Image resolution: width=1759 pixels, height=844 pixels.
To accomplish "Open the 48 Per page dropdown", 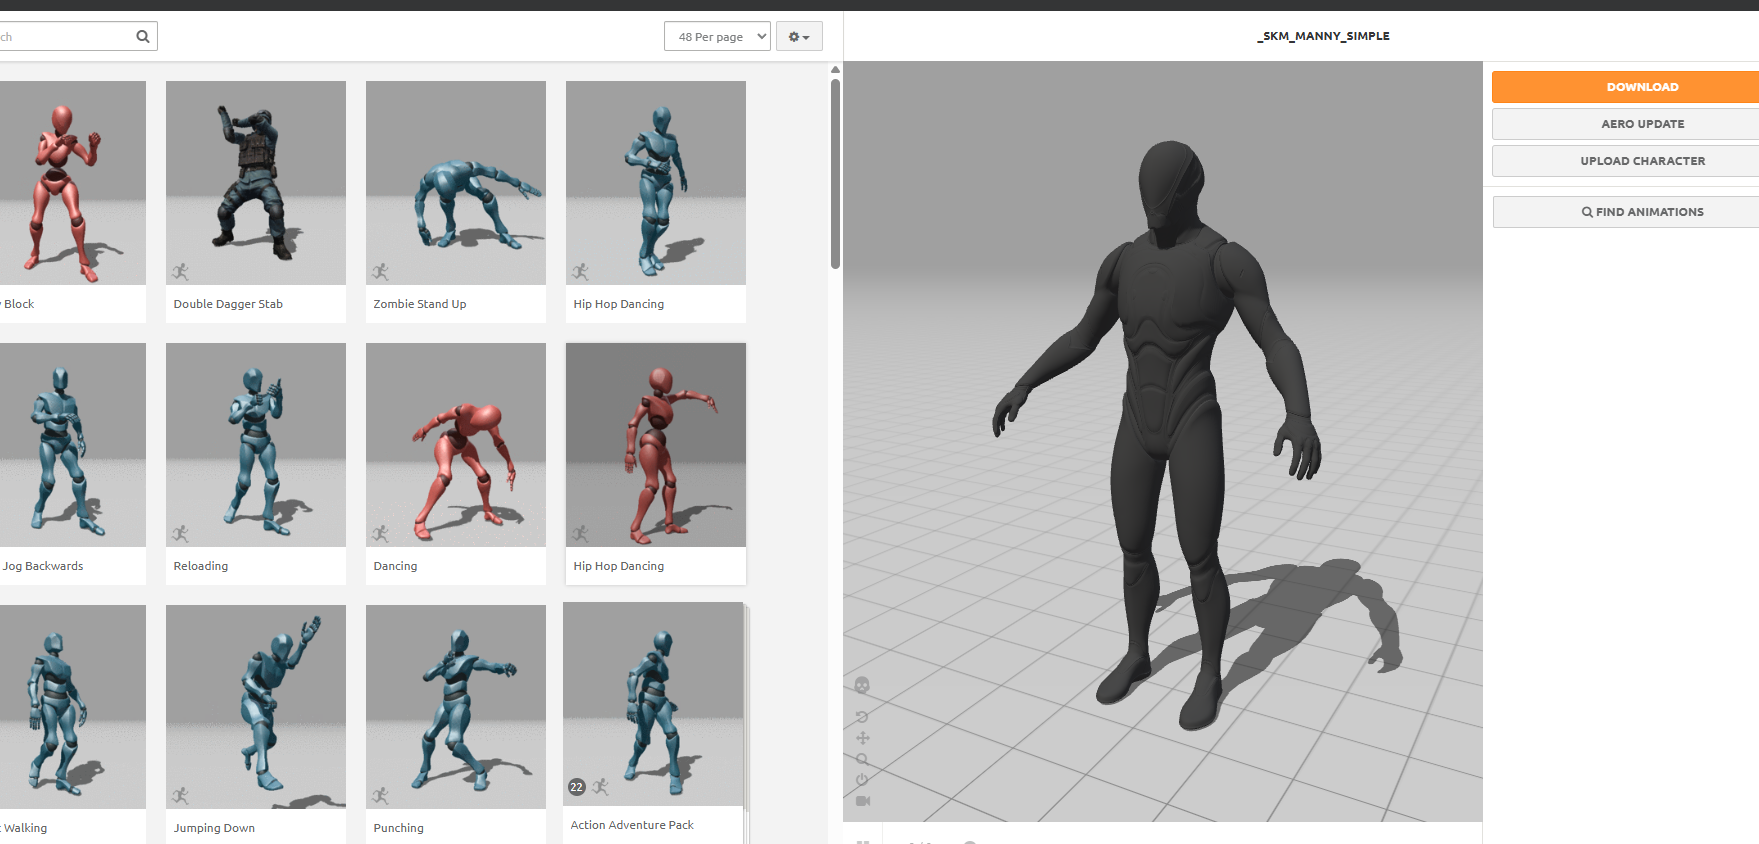I will point(717,37).
